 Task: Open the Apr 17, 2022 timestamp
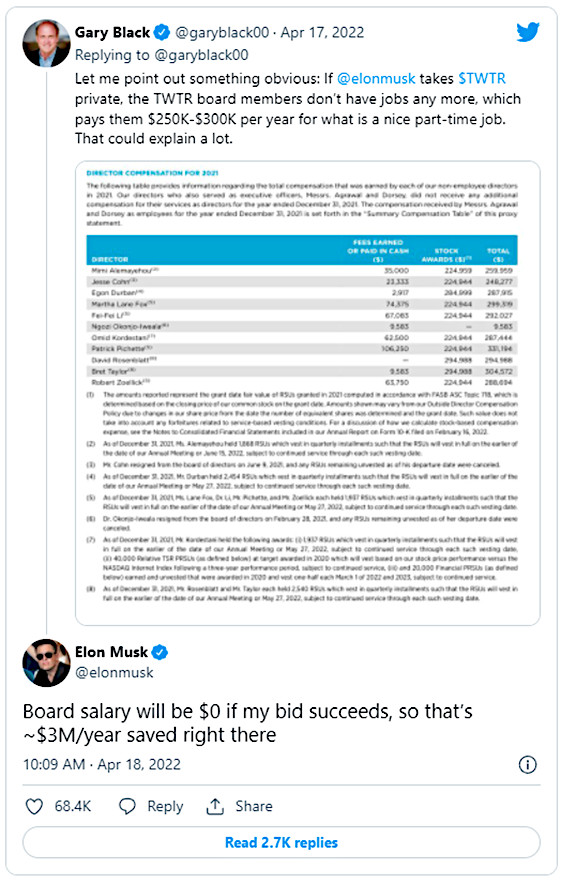323,33
